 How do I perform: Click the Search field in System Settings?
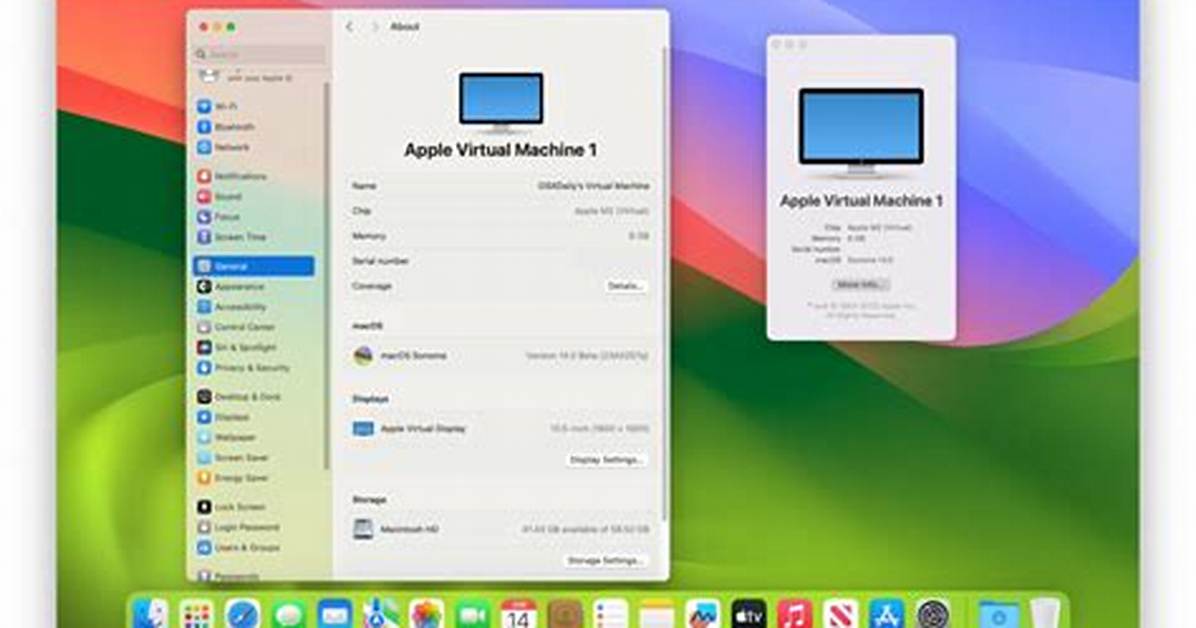(x=260, y=54)
